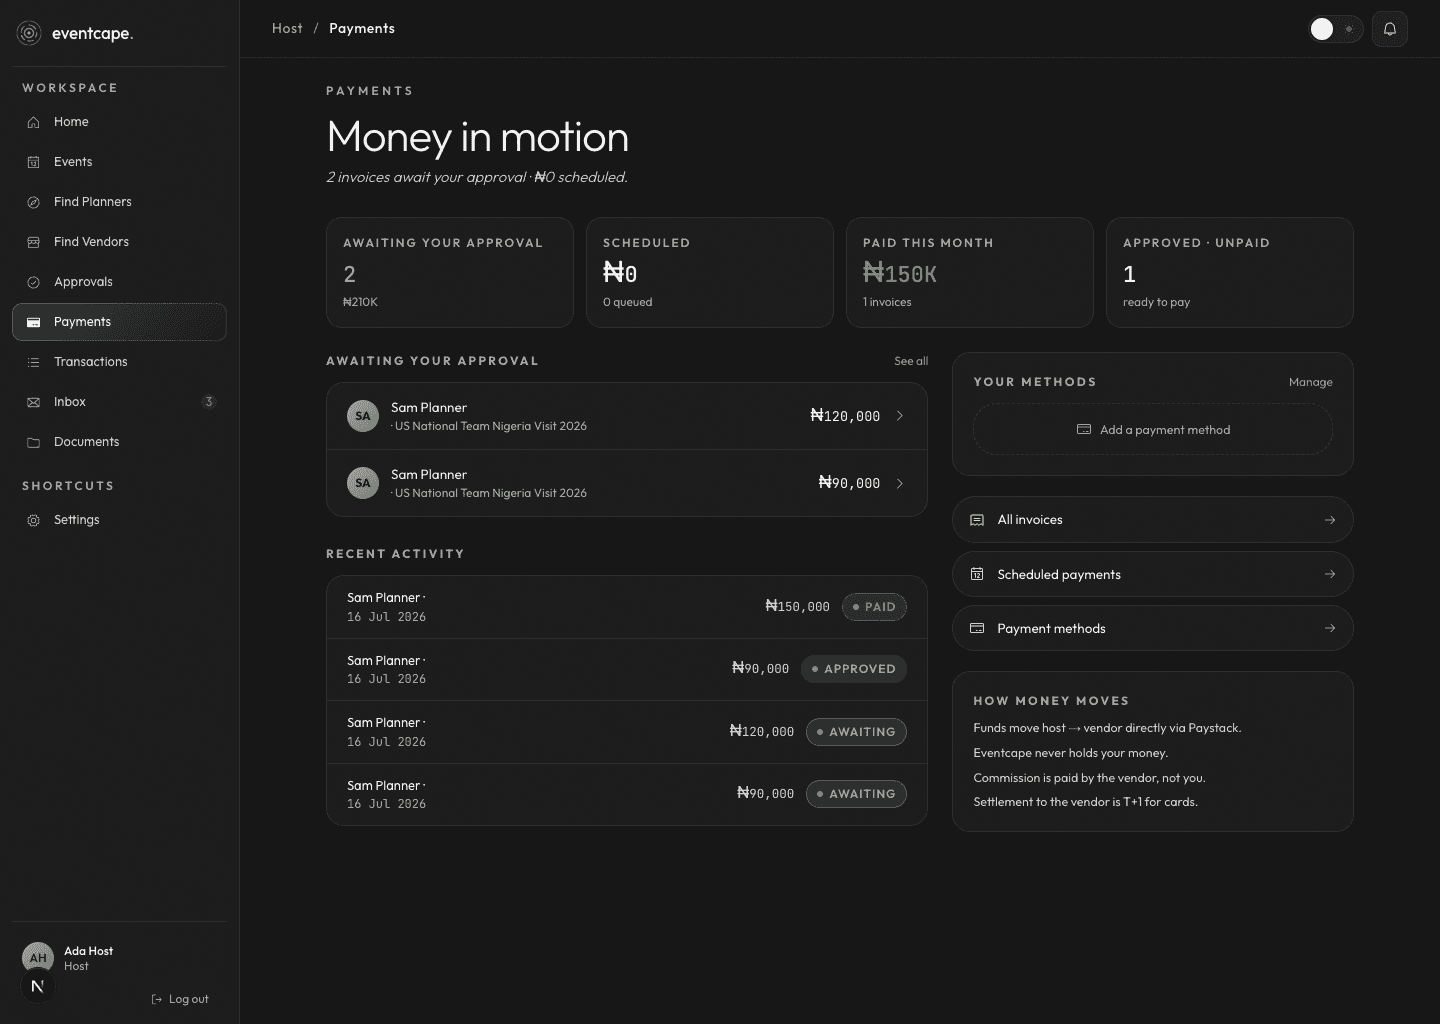Open Documents in the sidebar

(119, 442)
